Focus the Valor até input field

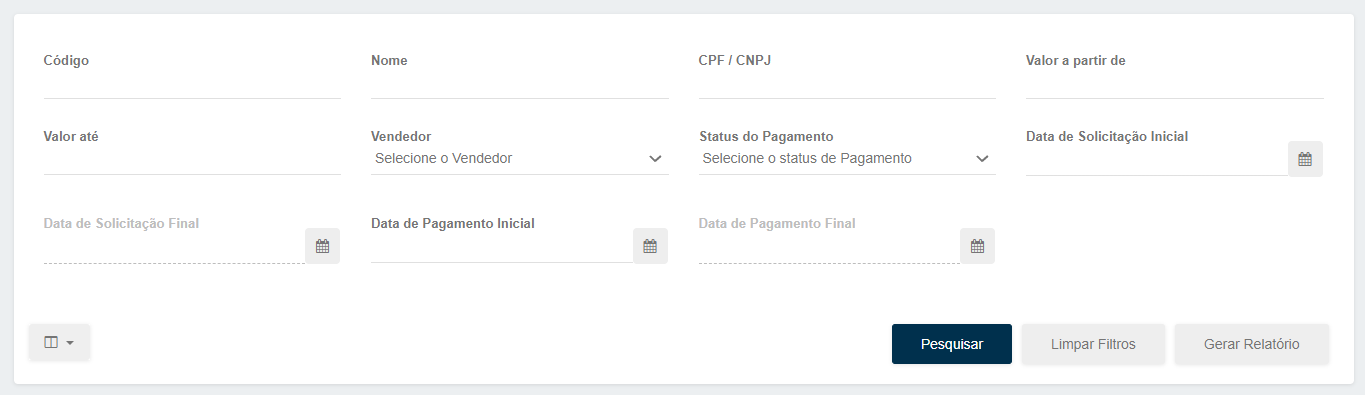pyautogui.click(x=192, y=160)
